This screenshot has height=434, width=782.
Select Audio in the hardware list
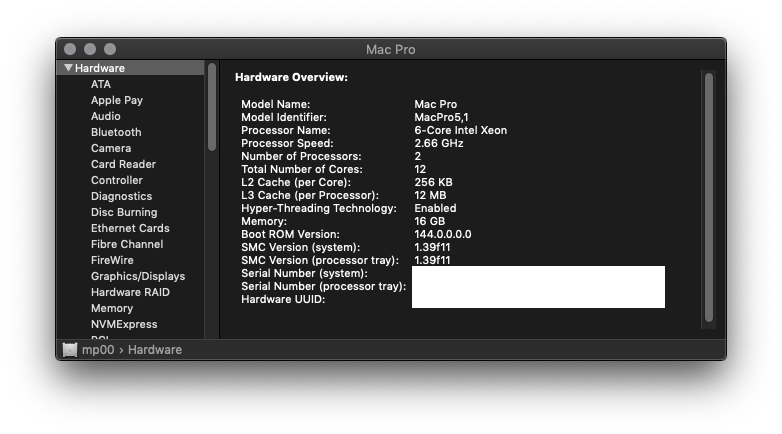click(105, 116)
